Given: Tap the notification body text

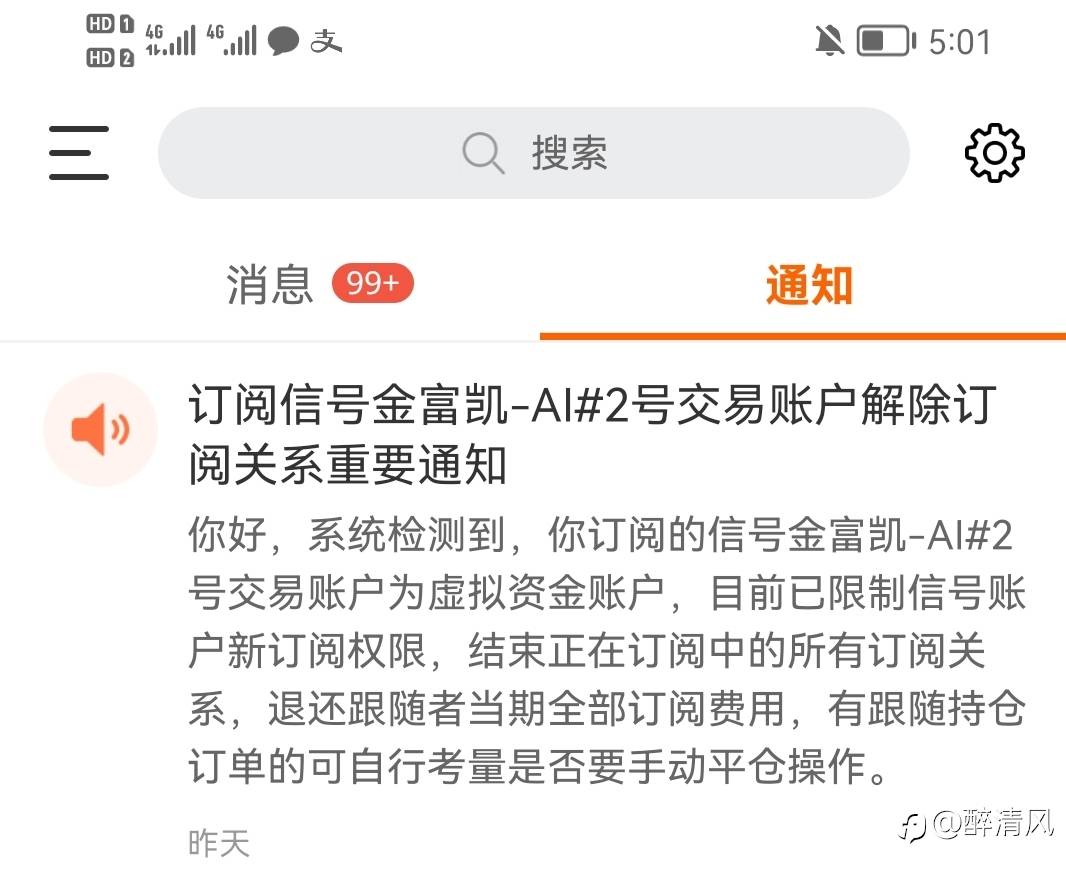Looking at the screenshot, I should pyautogui.click(x=607, y=650).
